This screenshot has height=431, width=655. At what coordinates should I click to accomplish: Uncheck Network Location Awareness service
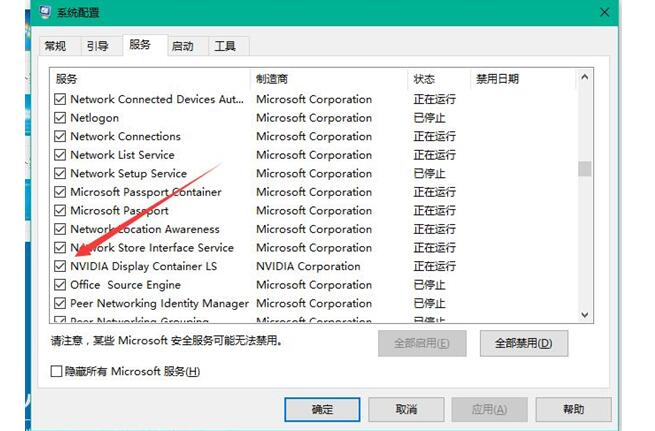tap(60, 229)
